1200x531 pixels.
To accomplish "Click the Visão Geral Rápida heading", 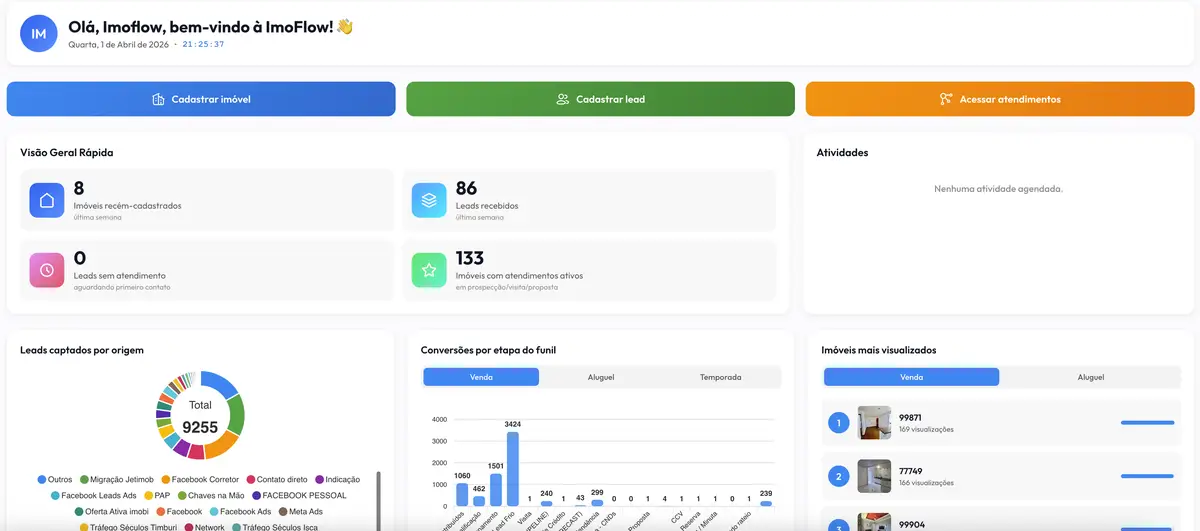I will point(67,153).
